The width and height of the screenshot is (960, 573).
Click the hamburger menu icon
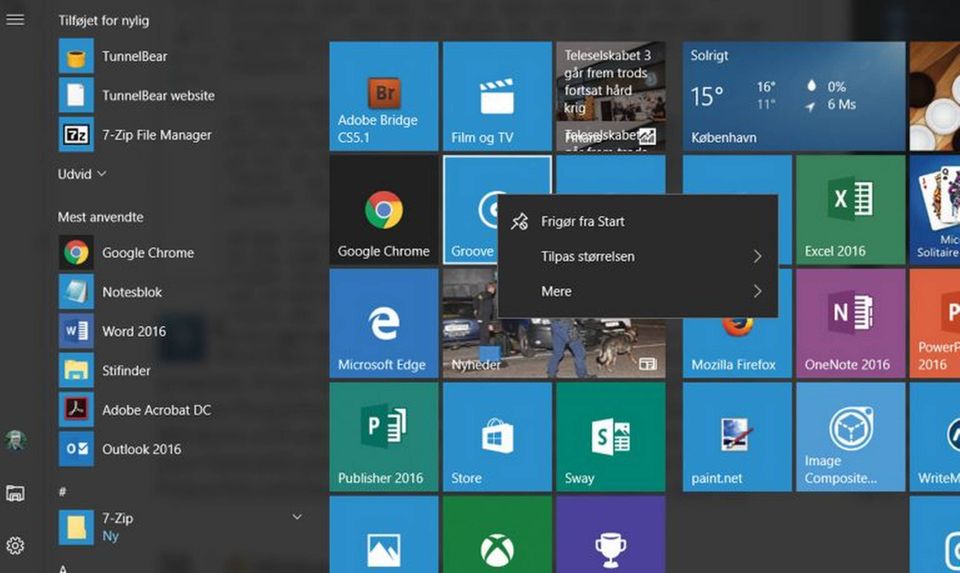15,19
